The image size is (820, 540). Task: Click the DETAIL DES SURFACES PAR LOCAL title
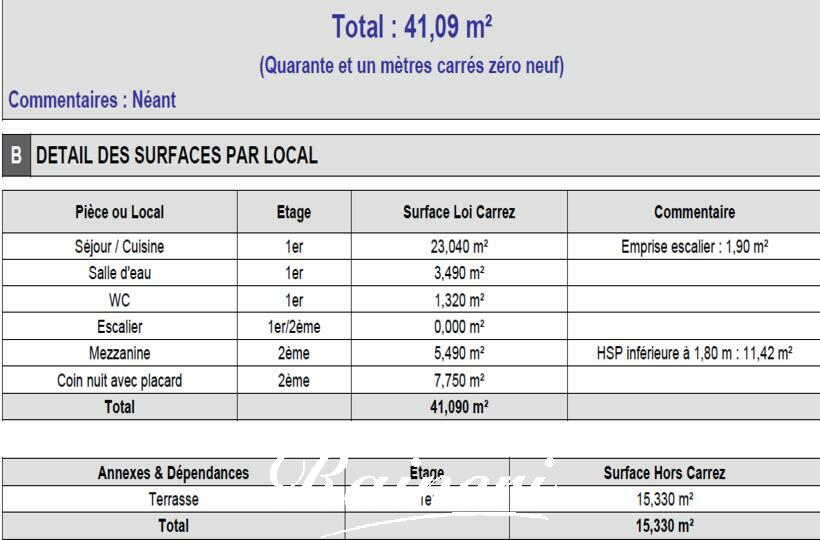[x=177, y=156]
